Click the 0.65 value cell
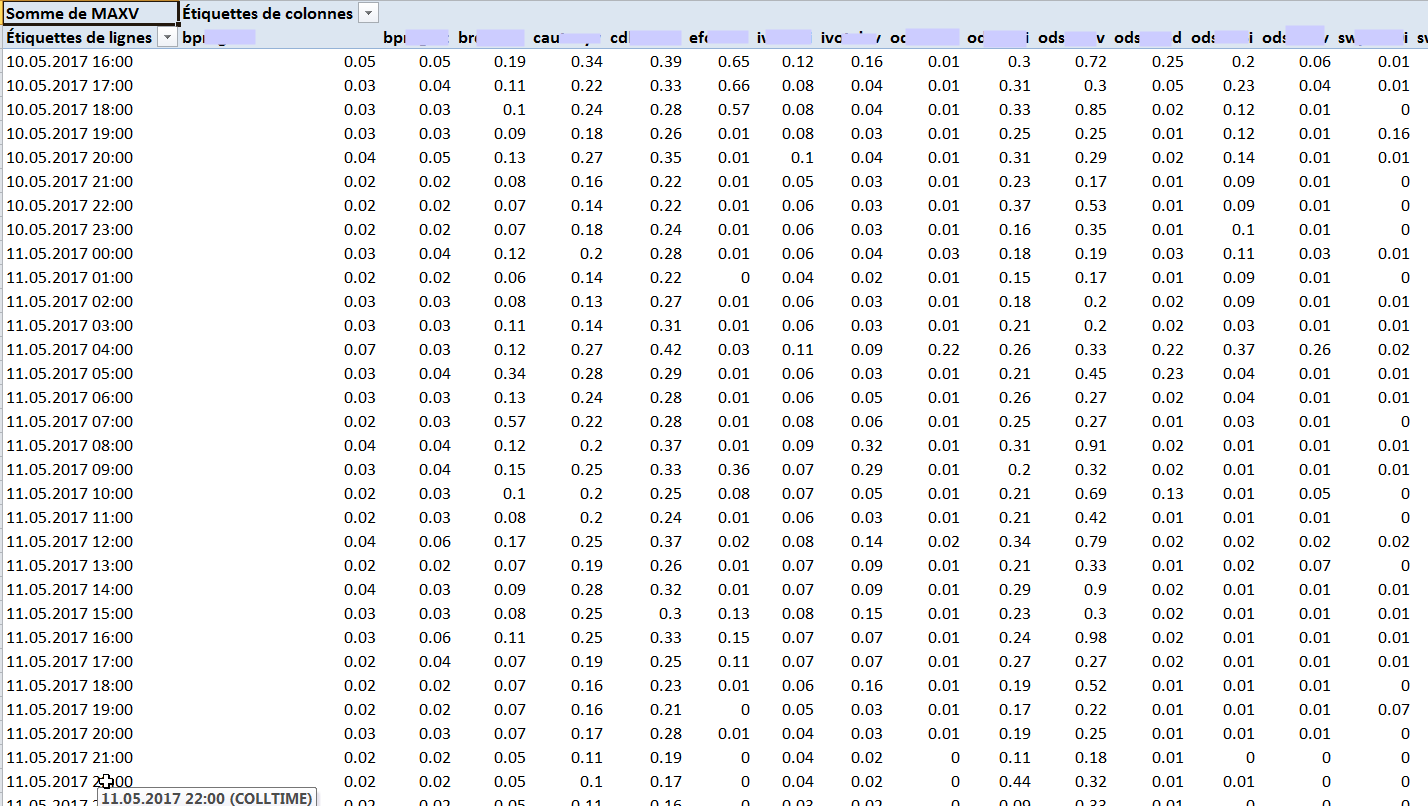This screenshot has height=806, width=1428. [x=733, y=62]
